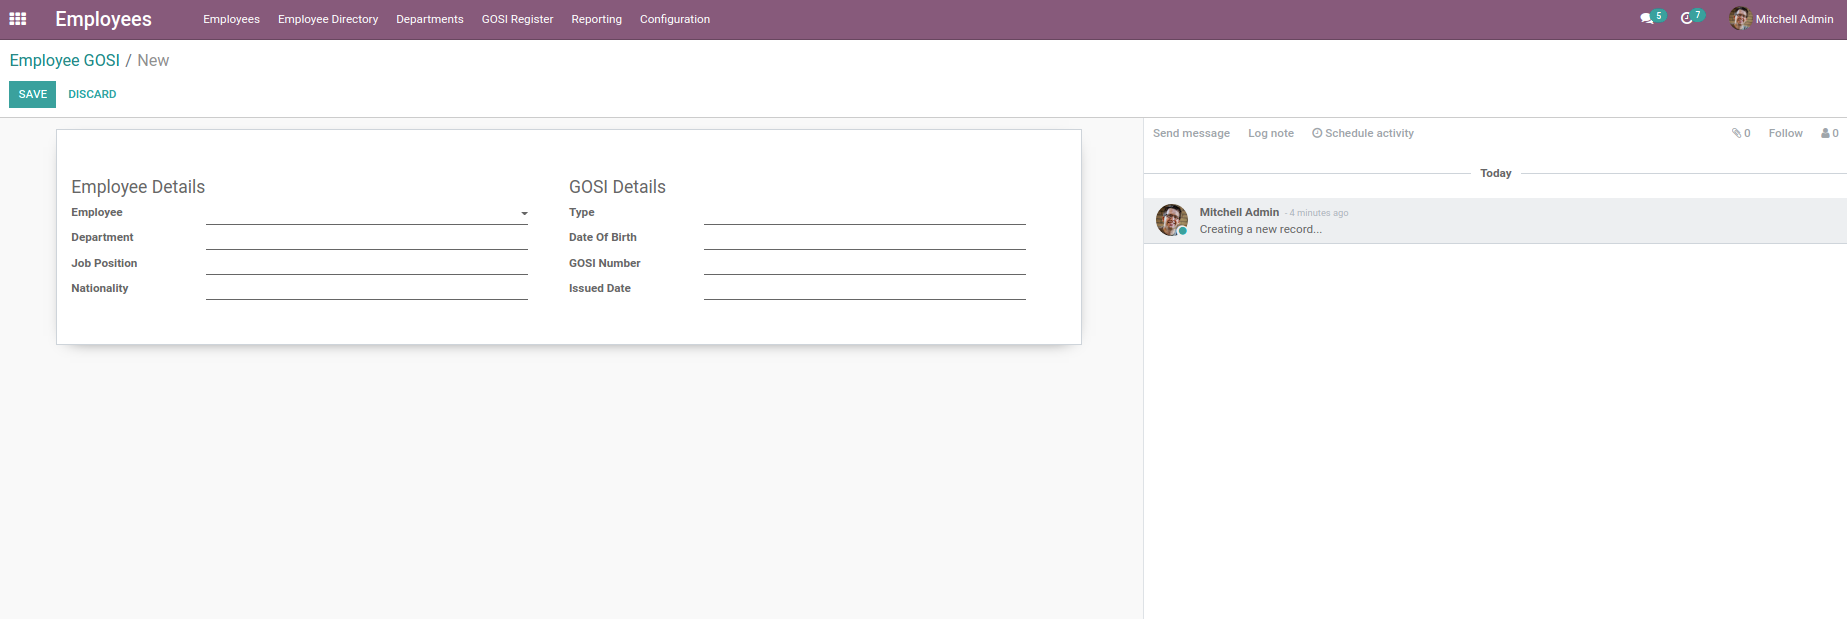Click the followers person icon counter
The width and height of the screenshot is (1847, 619).
pyautogui.click(x=1830, y=133)
